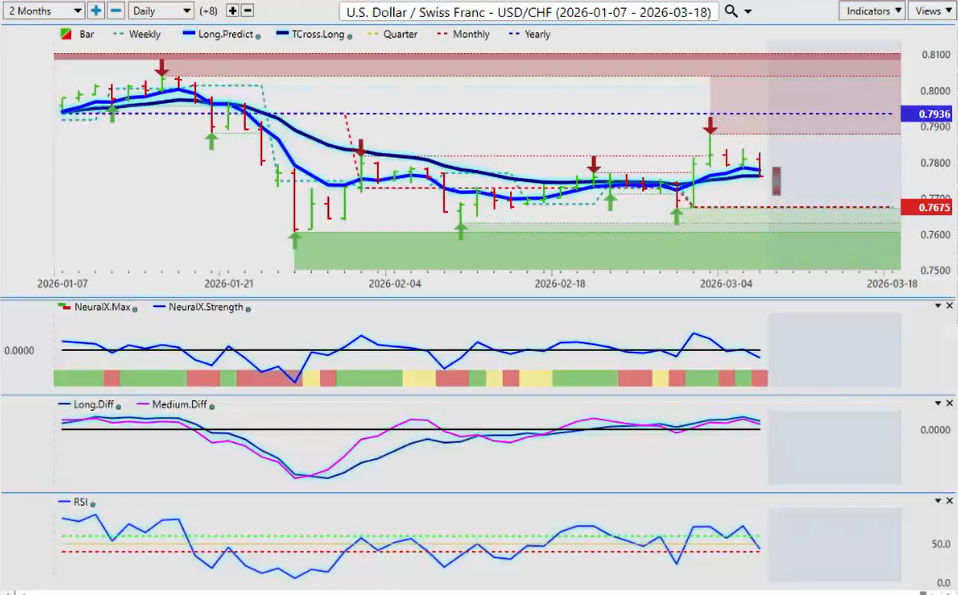Open the Daily interval dropdown
The height and width of the screenshot is (595, 958).
click(x=160, y=11)
